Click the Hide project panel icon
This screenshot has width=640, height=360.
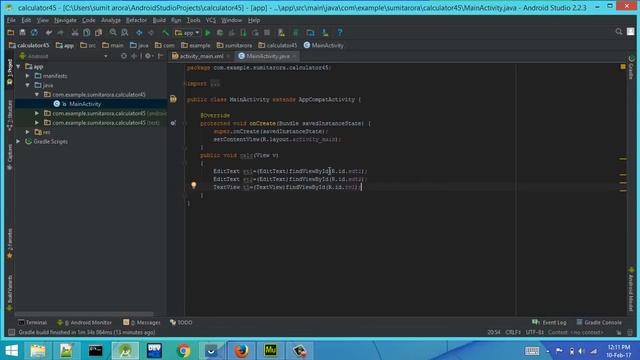160,56
